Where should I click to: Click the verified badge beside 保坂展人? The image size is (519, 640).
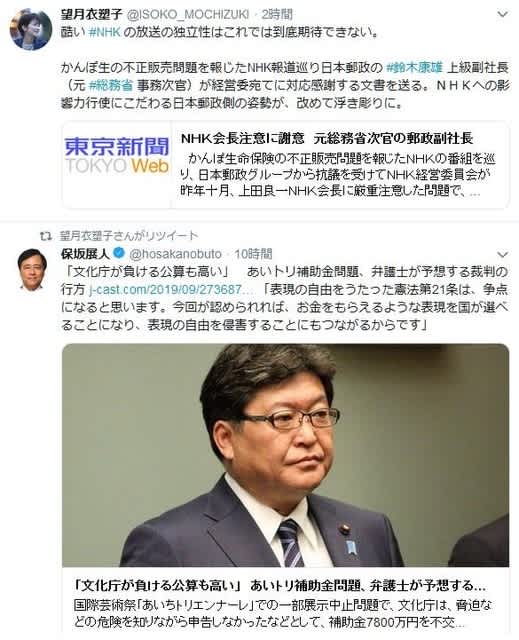(119, 253)
